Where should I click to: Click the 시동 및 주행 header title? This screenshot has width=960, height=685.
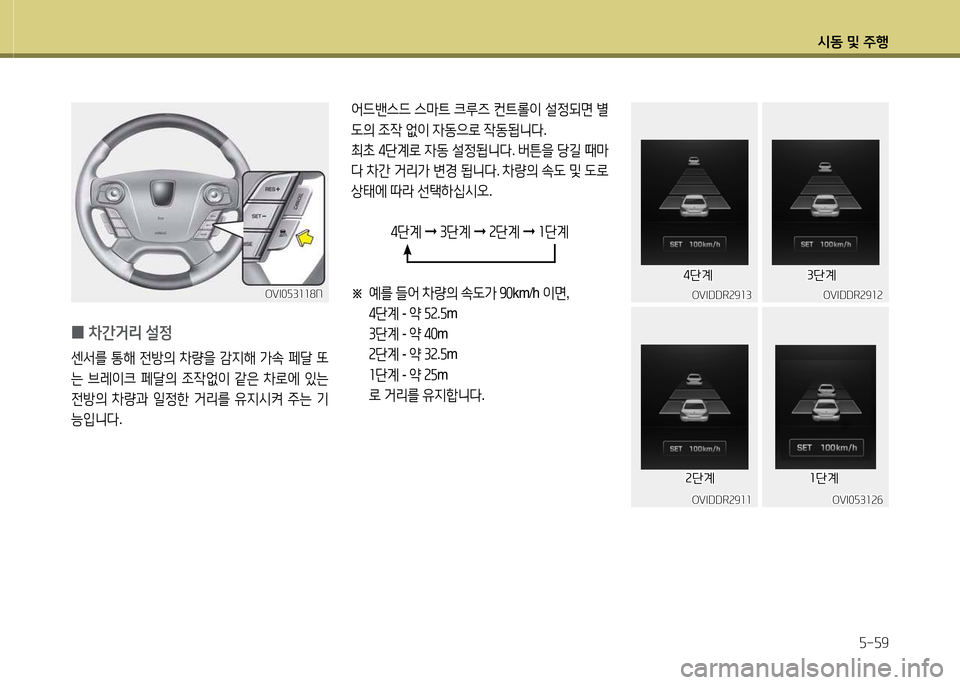click(852, 42)
